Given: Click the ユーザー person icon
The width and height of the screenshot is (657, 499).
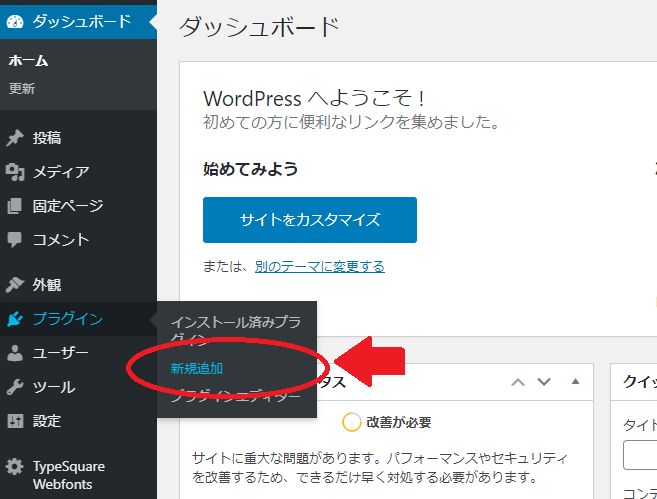Looking at the screenshot, I should (15, 353).
